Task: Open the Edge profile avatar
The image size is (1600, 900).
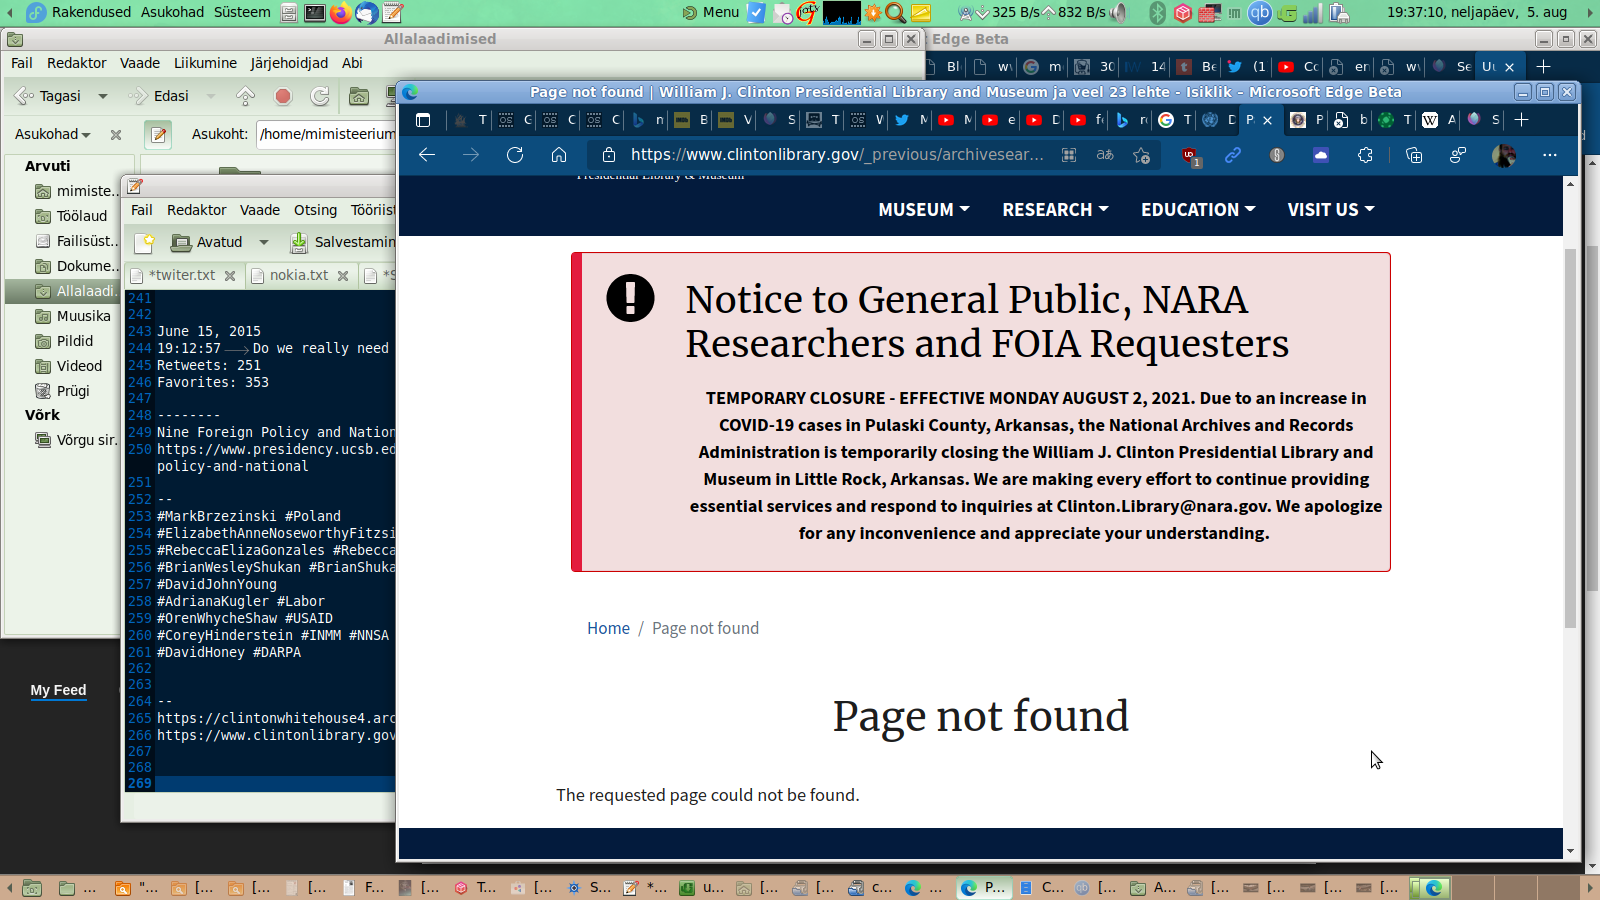Action: click(x=1503, y=155)
